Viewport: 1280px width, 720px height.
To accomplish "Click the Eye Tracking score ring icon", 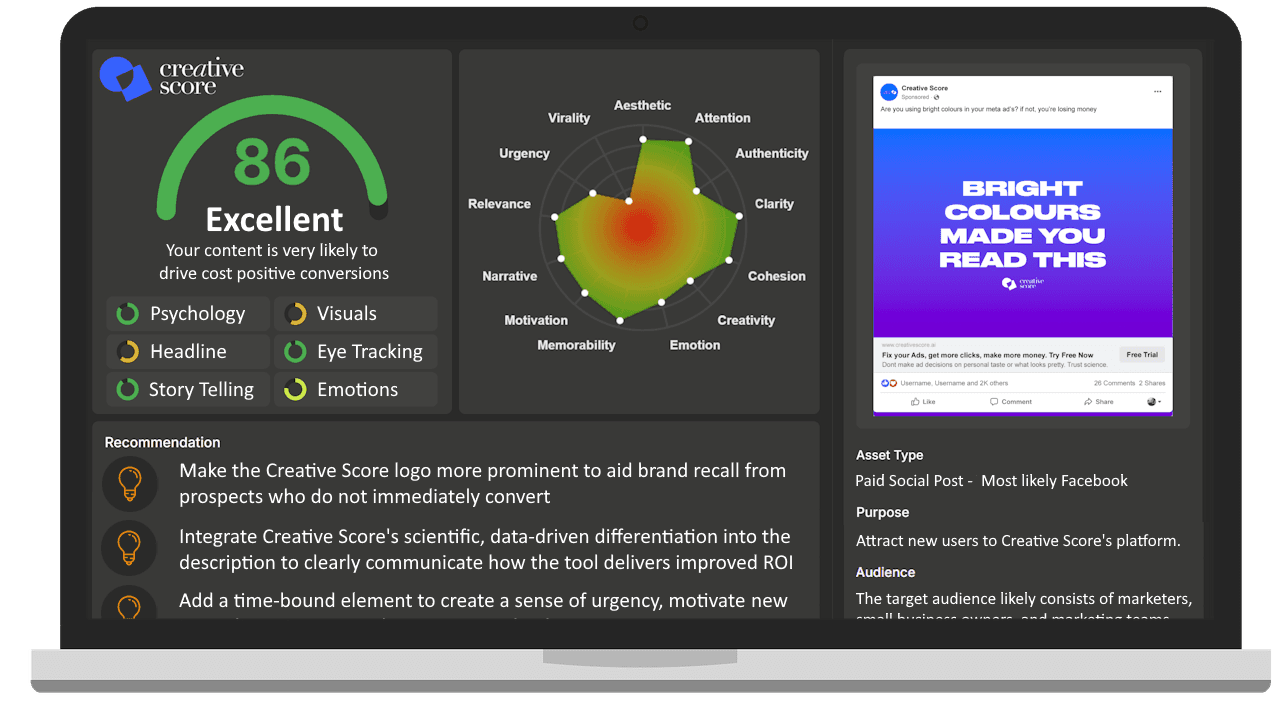I will (x=295, y=352).
